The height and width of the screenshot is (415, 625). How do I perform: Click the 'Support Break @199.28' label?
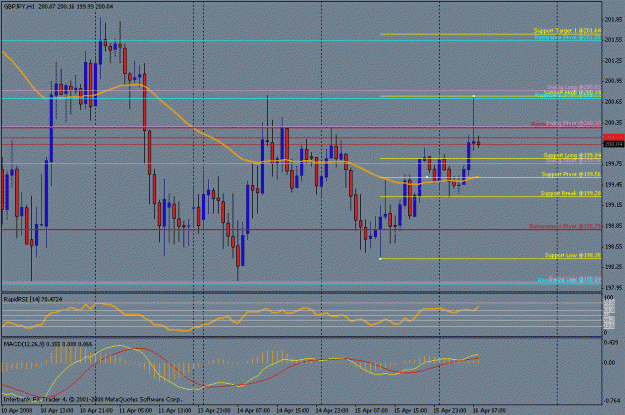point(571,193)
